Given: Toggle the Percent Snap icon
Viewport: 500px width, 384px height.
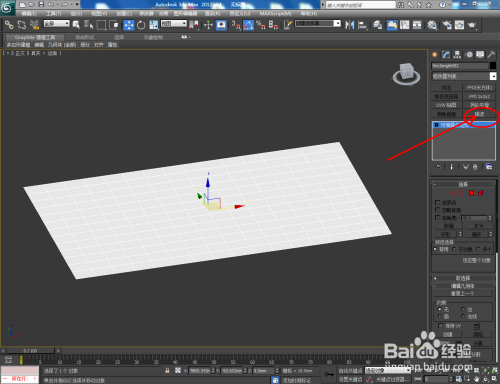Looking at the screenshot, I should tap(261, 25).
